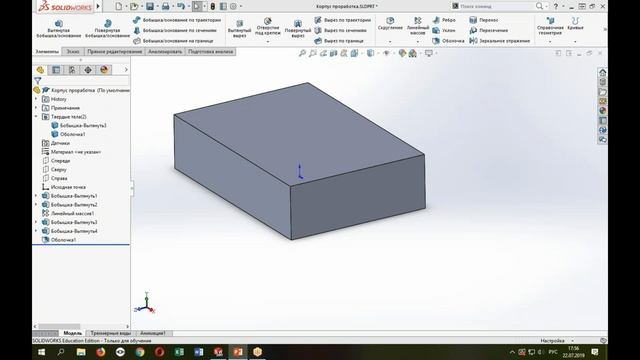640x360 pixels.
Task: Open the Линейный массив dropdown arrow
Action: click(418, 41)
